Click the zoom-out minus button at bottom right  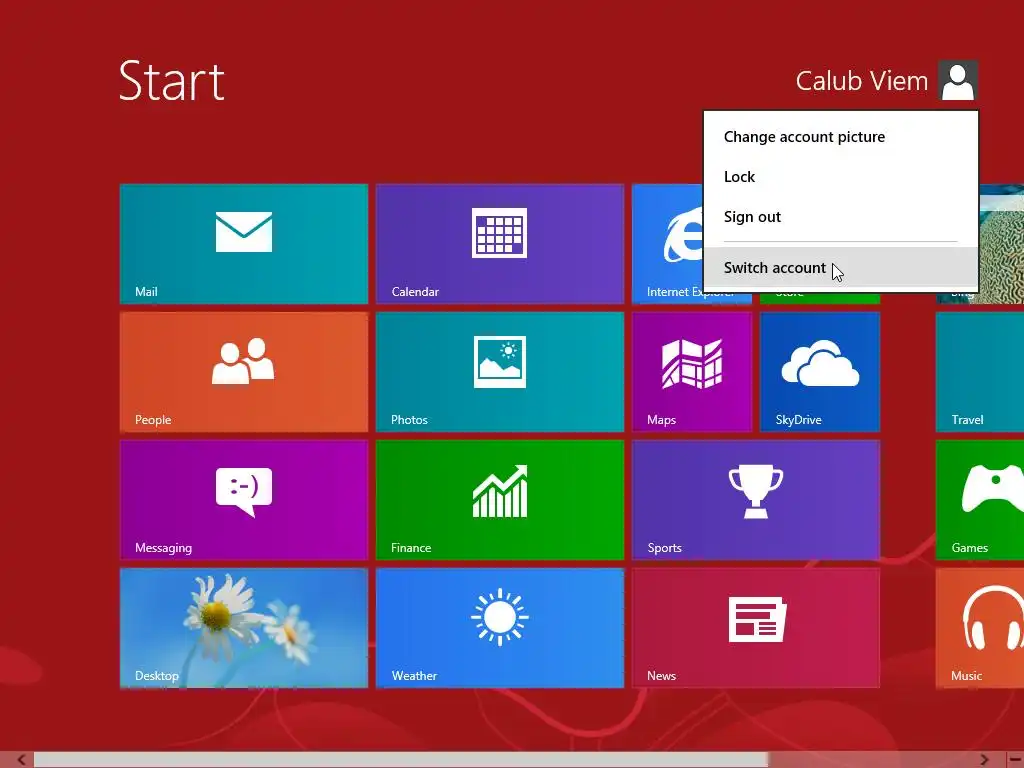click(x=1016, y=760)
